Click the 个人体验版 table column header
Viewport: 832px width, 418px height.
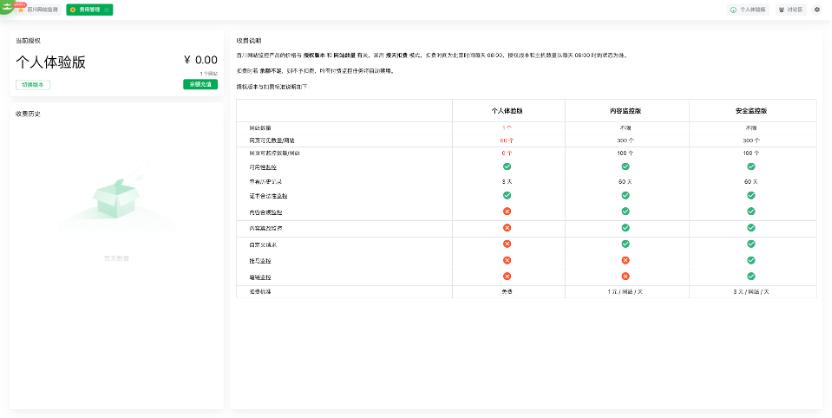[507, 111]
